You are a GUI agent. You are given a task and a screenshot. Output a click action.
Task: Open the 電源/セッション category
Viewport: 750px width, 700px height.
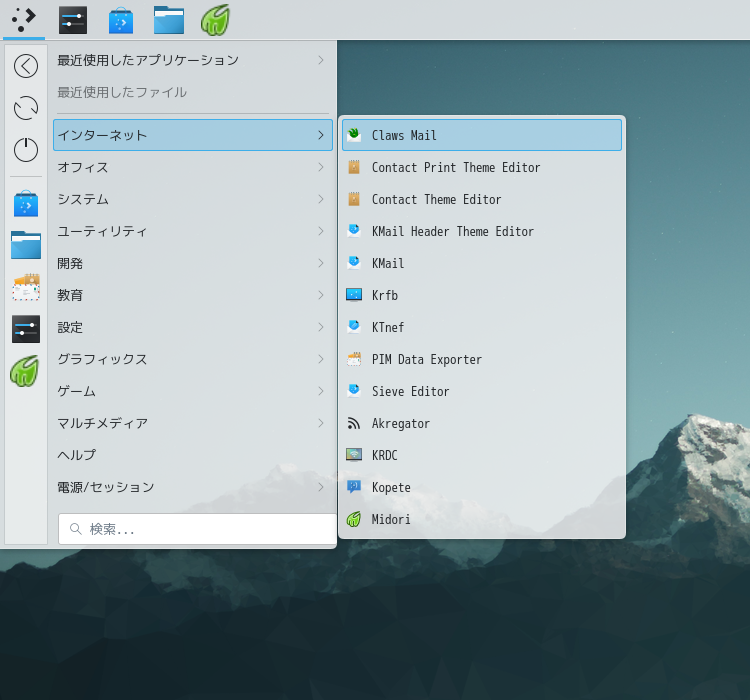coord(193,487)
